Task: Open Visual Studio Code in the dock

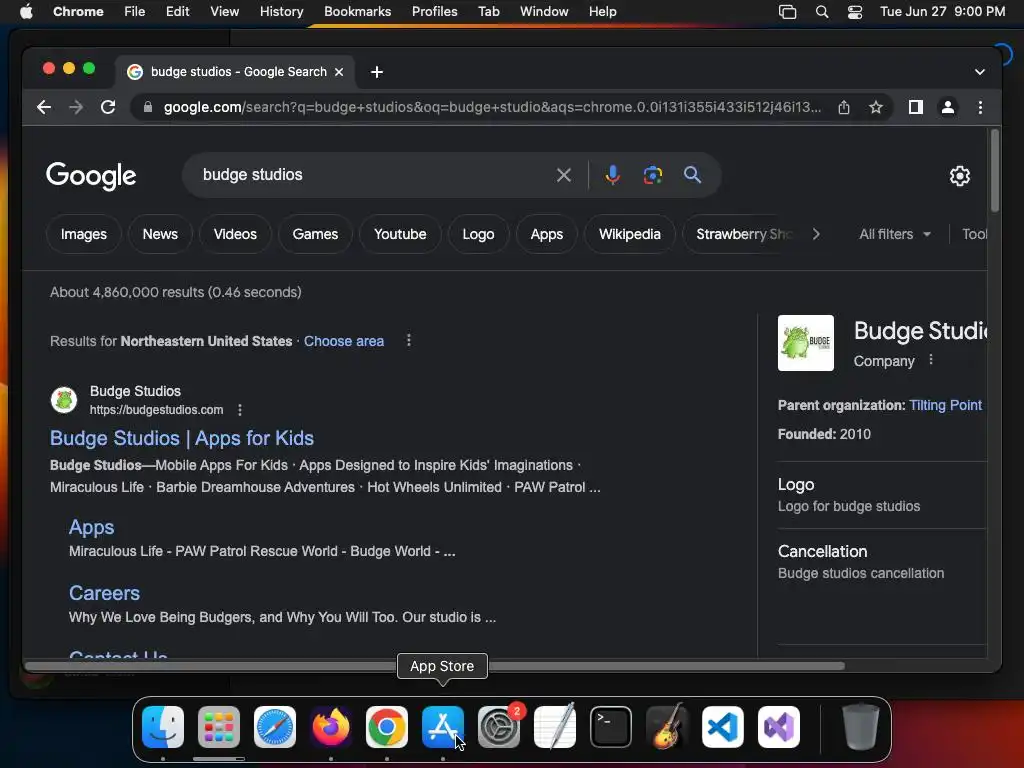Action: [723, 727]
